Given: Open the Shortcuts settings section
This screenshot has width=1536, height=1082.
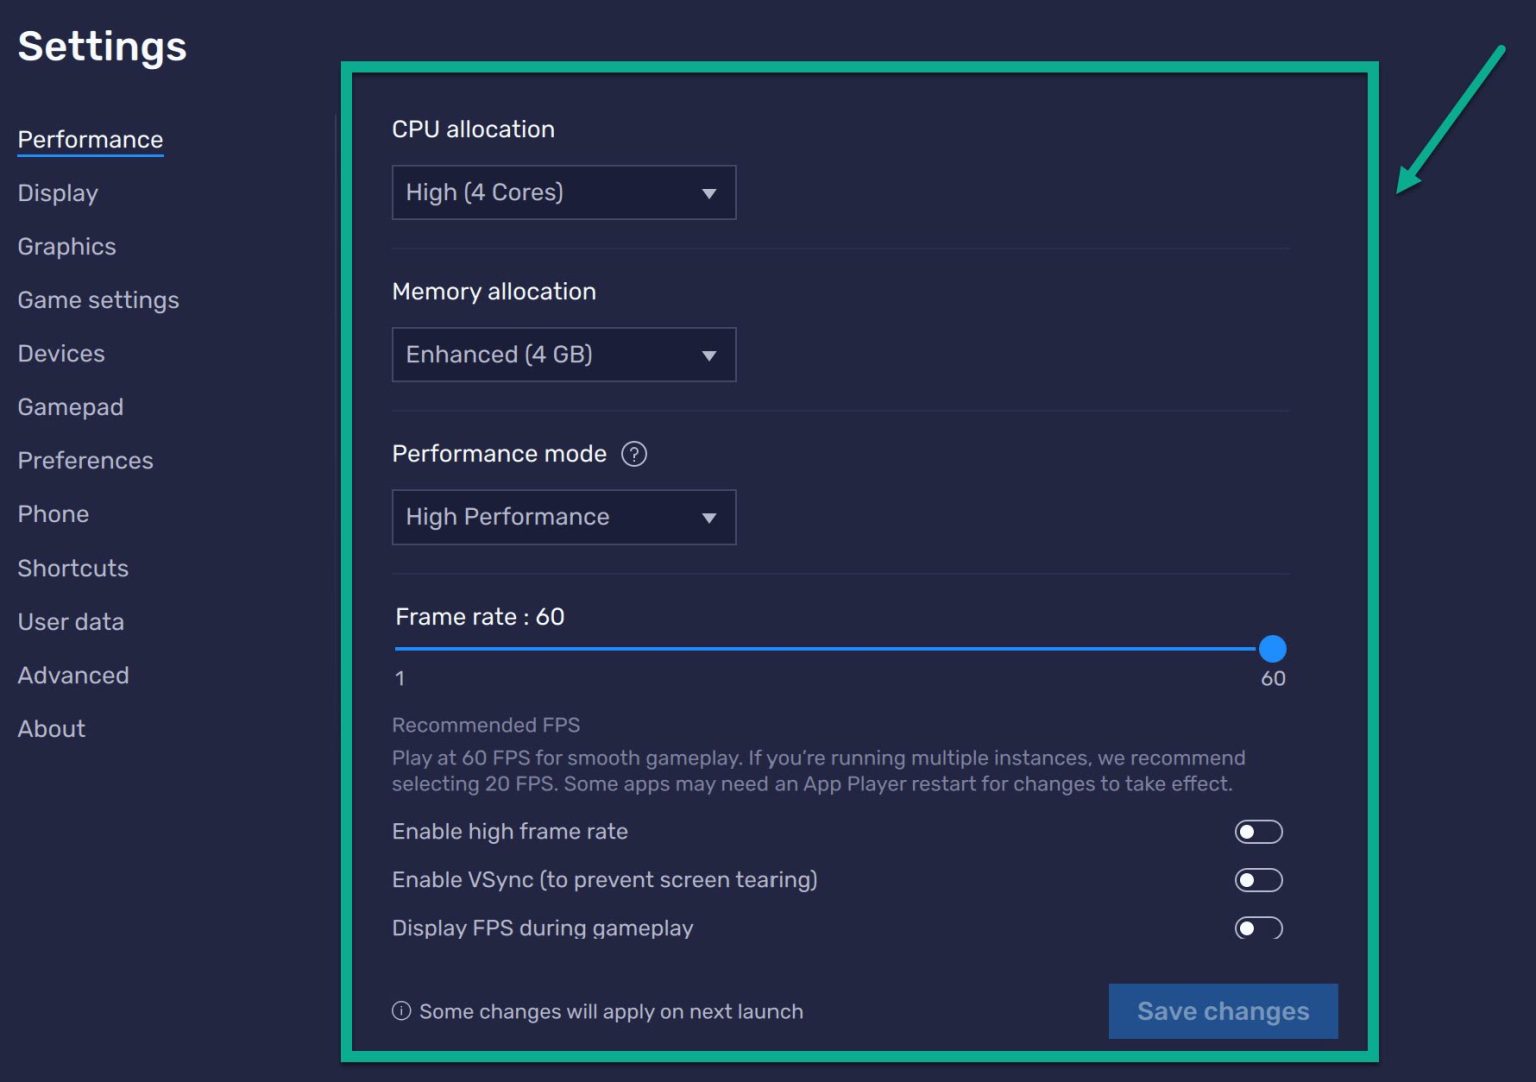Looking at the screenshot, I should [73, 568].
